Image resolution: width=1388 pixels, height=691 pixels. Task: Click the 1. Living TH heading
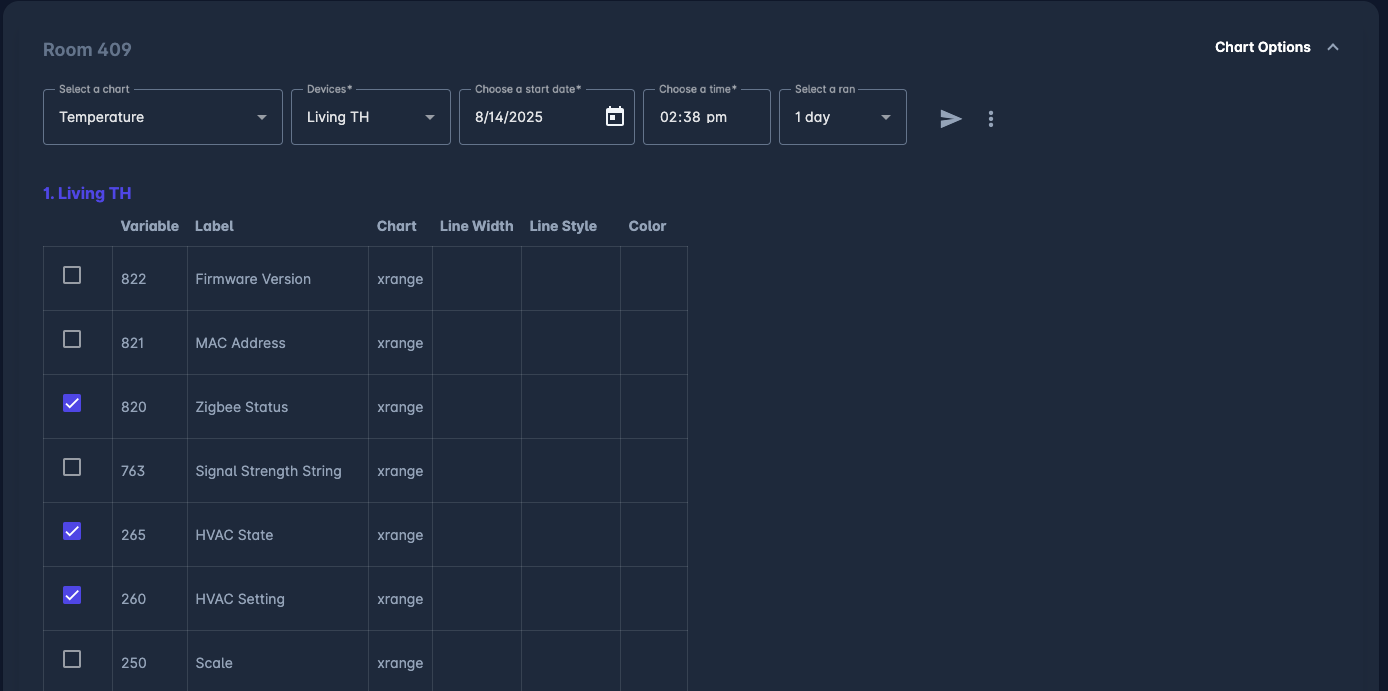pyautogui.click(x=87, y=193)
